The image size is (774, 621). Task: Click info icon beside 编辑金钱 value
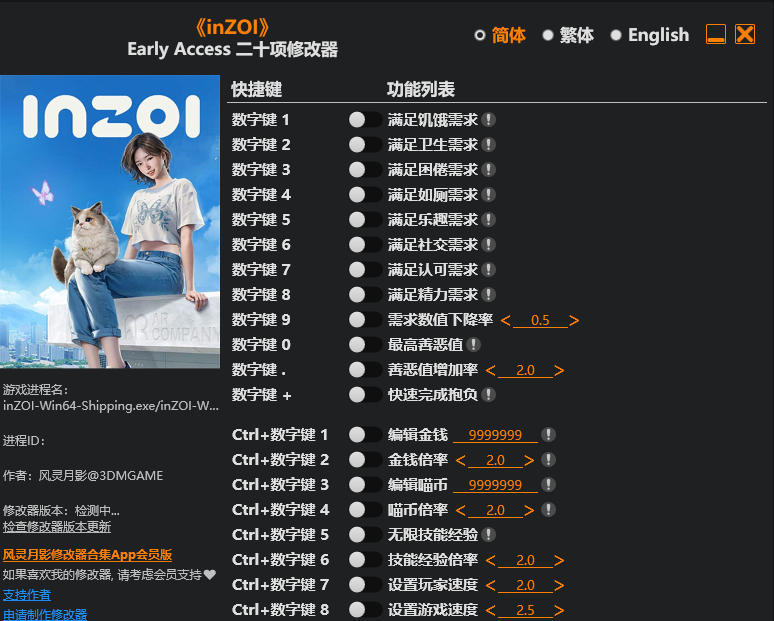(x=548, y=434)
